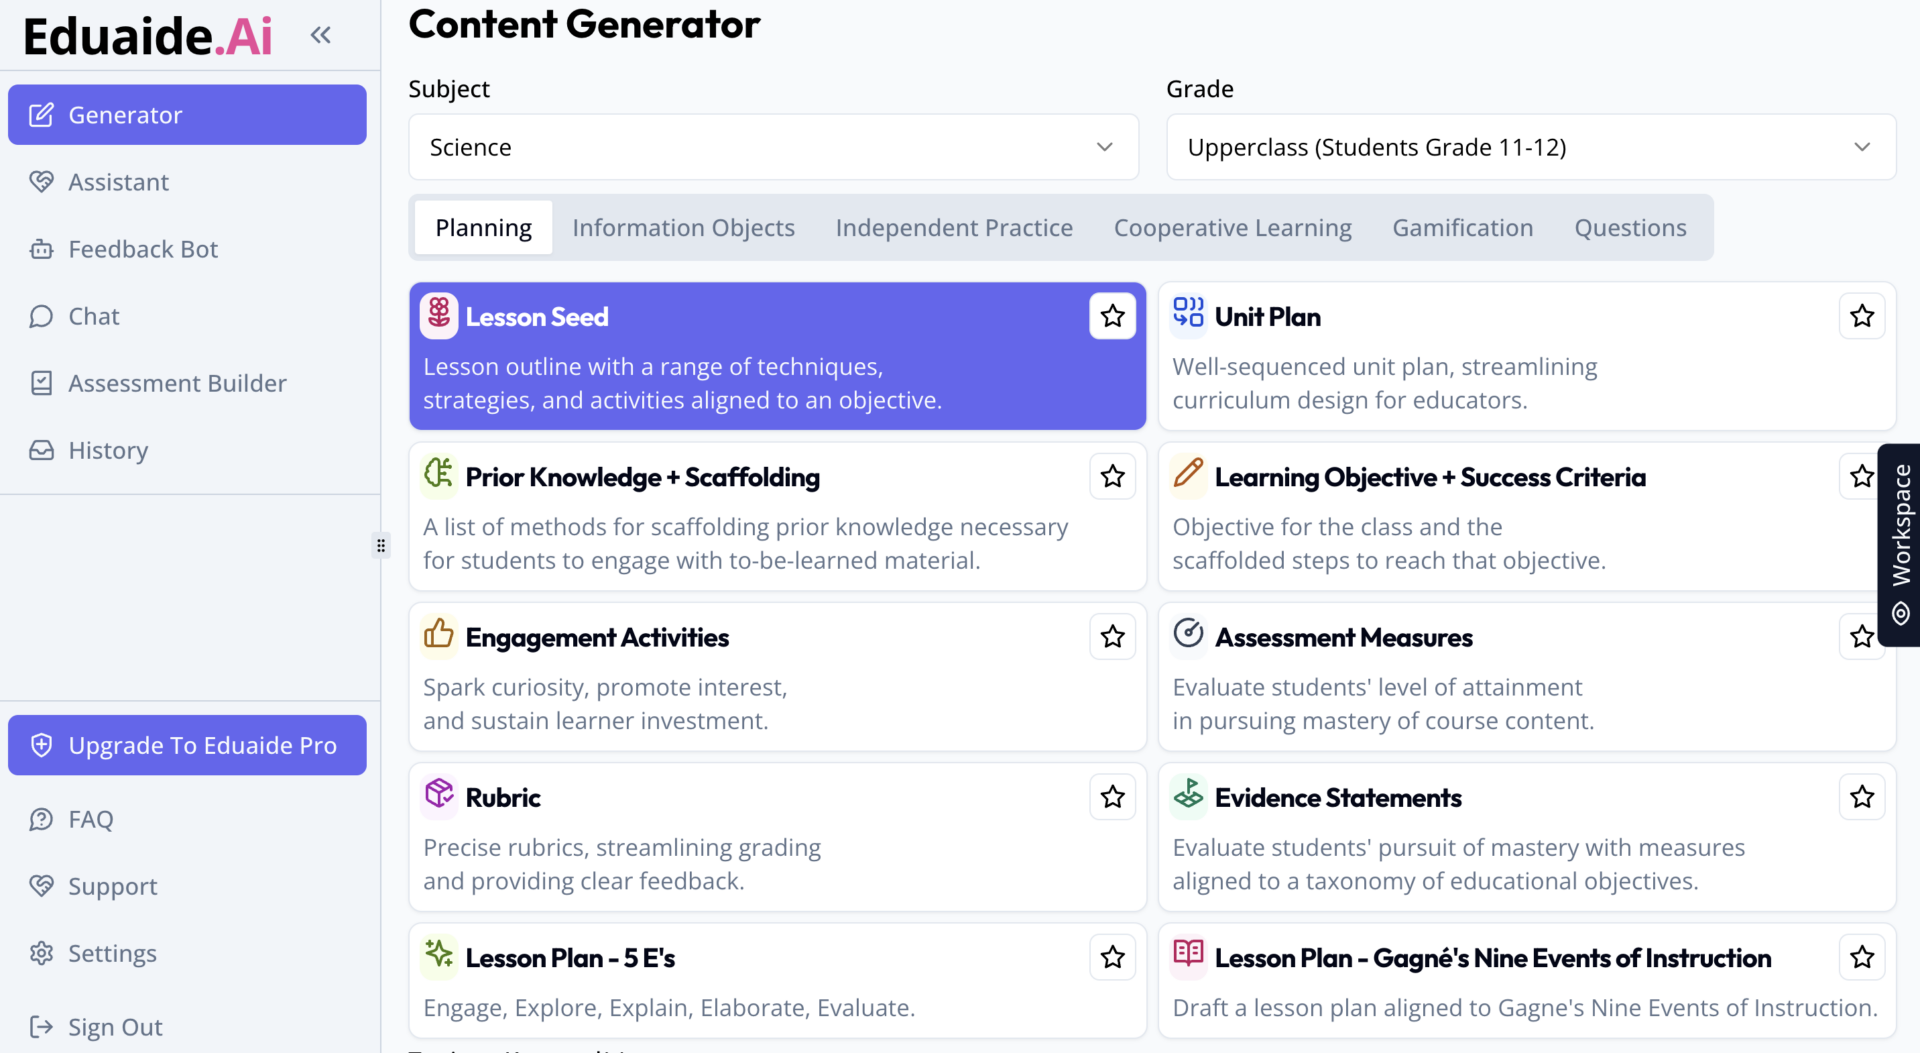Open the Lesson Seed generator icon
Image resolution: width=1920 pixels, height=1053 pixels.
click(x=438, y=315)
